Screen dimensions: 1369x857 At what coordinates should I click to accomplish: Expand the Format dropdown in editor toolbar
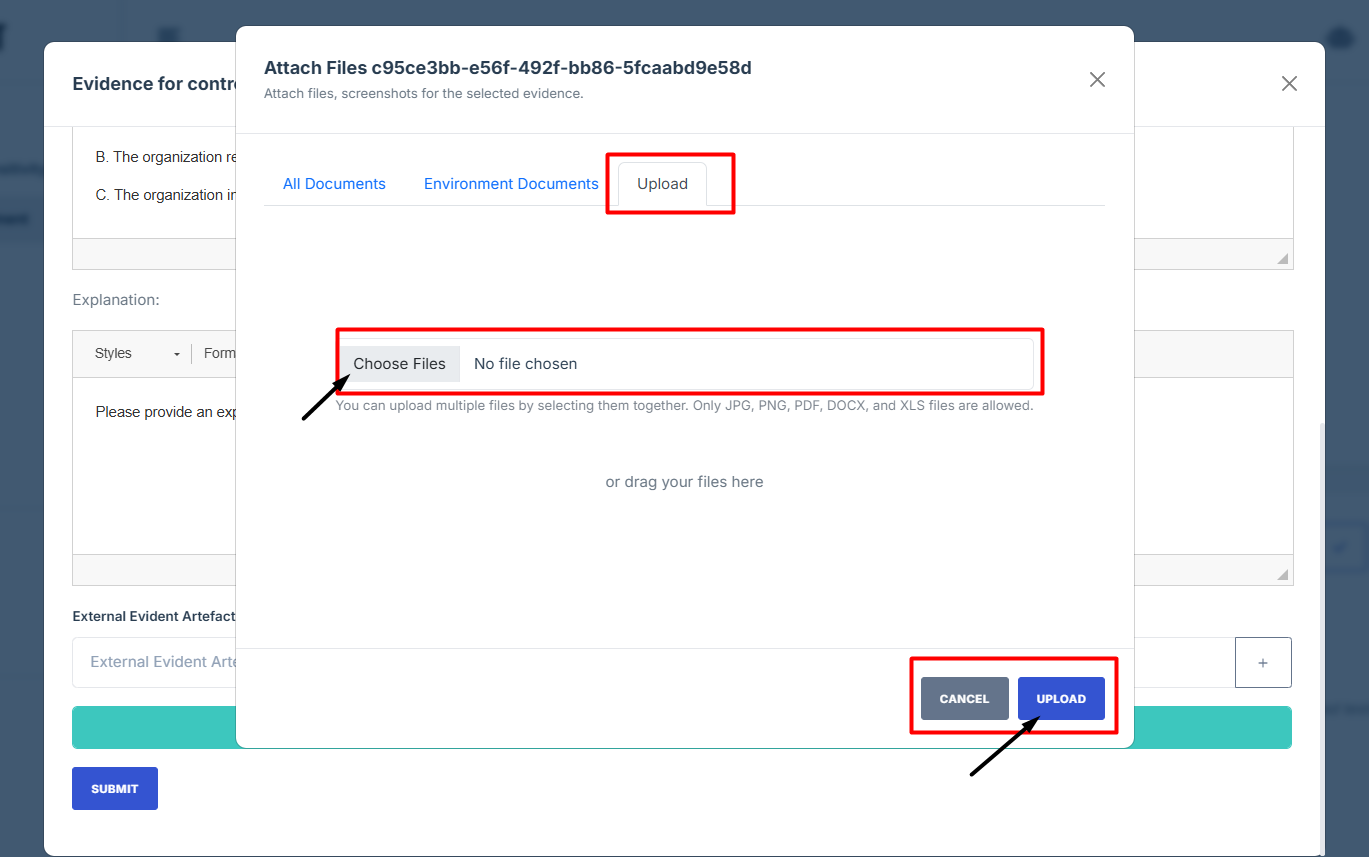[219, 354]
